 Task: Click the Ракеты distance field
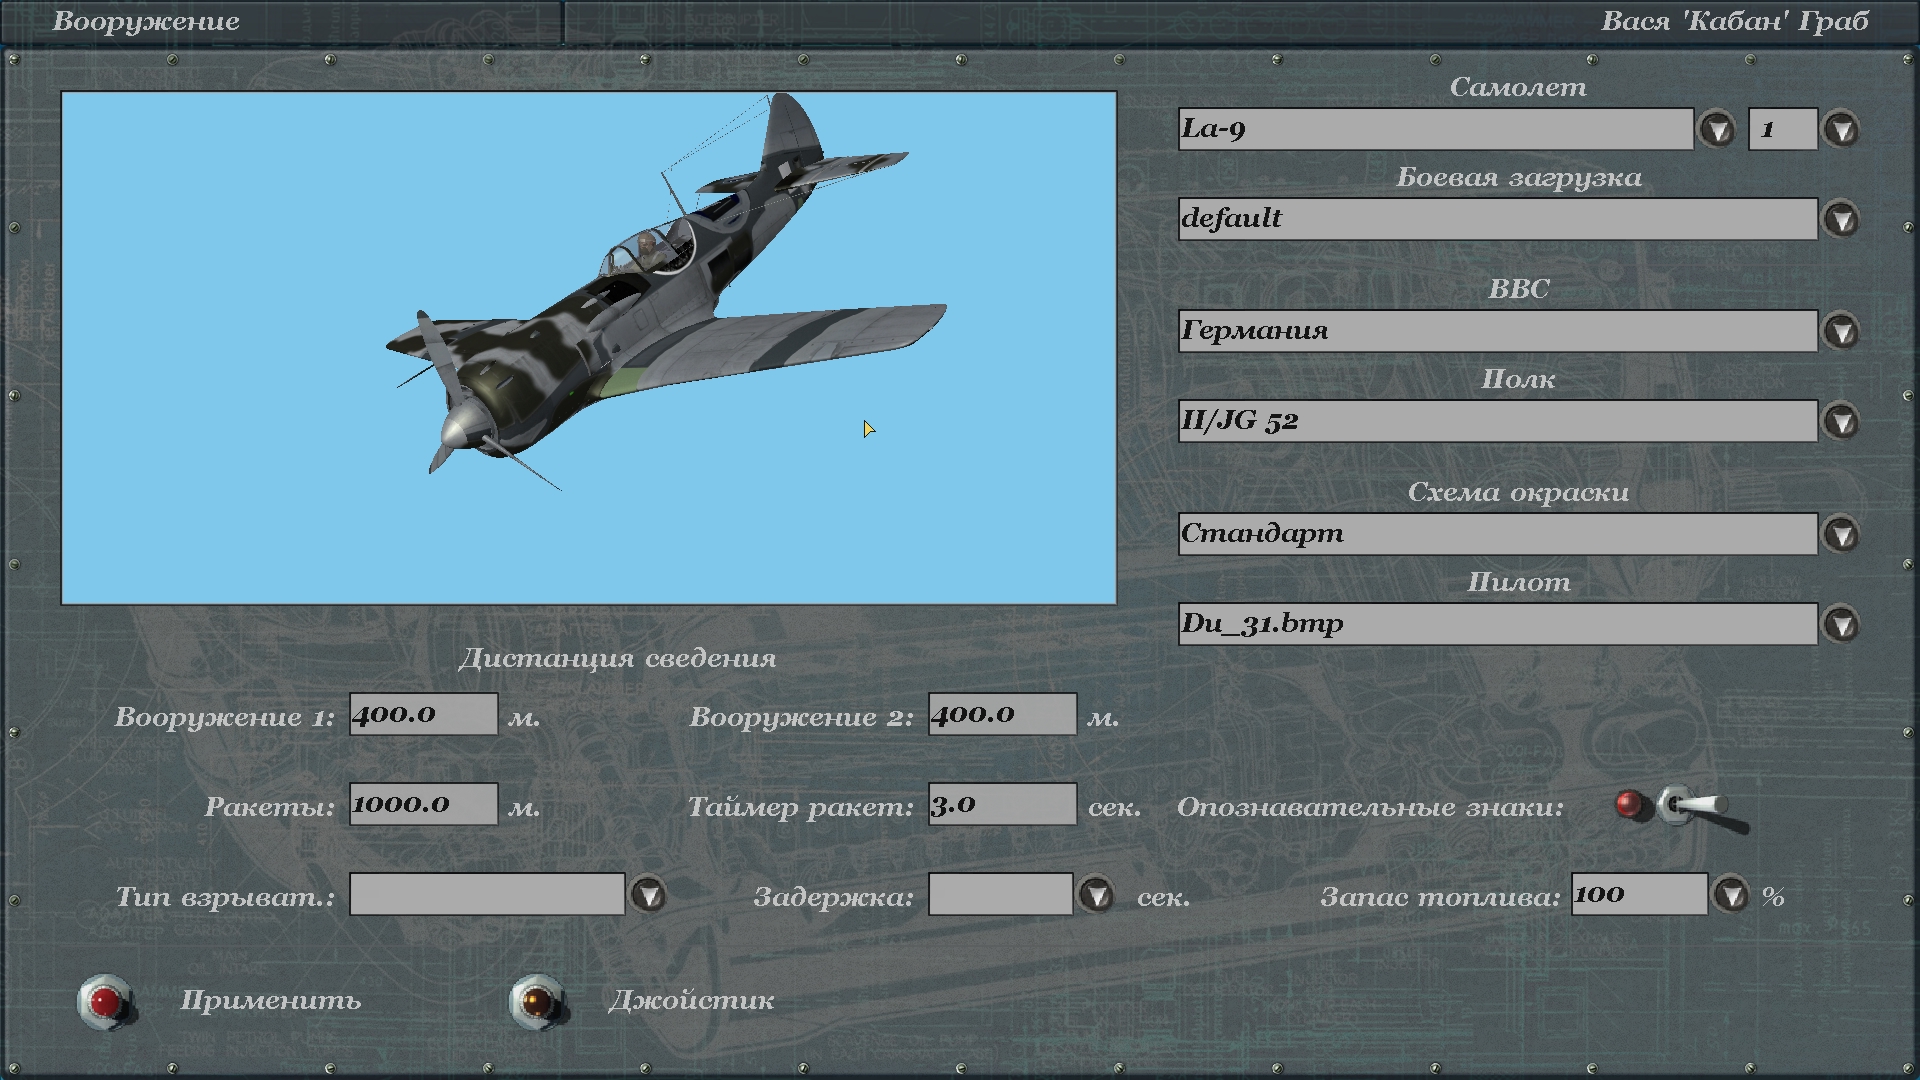423,804
